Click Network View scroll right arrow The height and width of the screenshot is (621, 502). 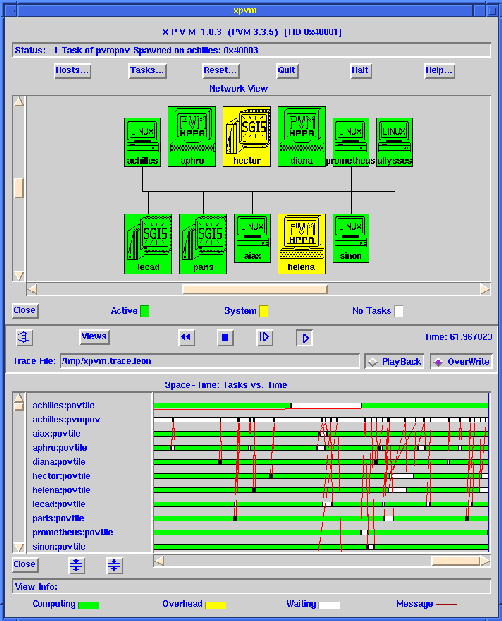point(485,289)
